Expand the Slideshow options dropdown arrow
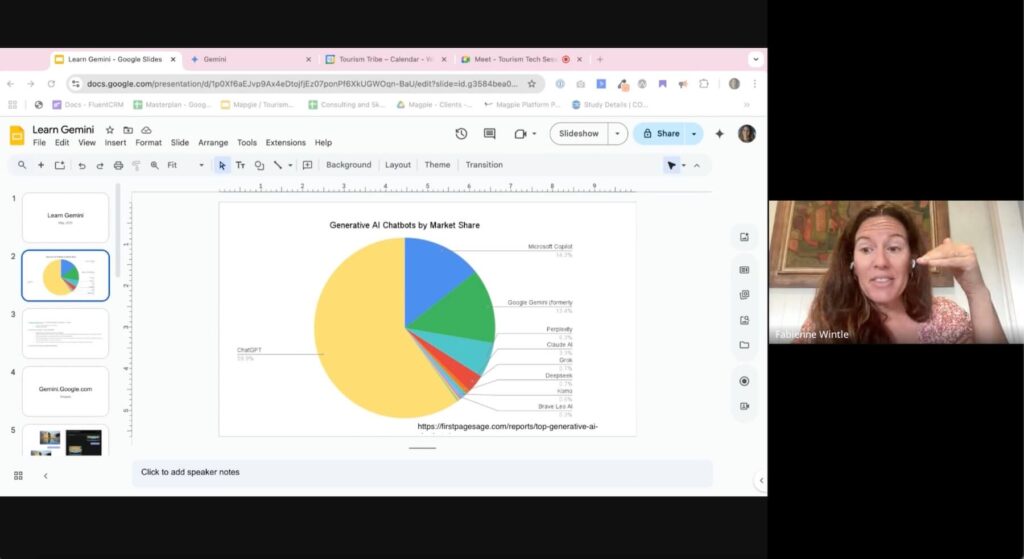This screenshot has height=559, width=1024. point(617,133)
